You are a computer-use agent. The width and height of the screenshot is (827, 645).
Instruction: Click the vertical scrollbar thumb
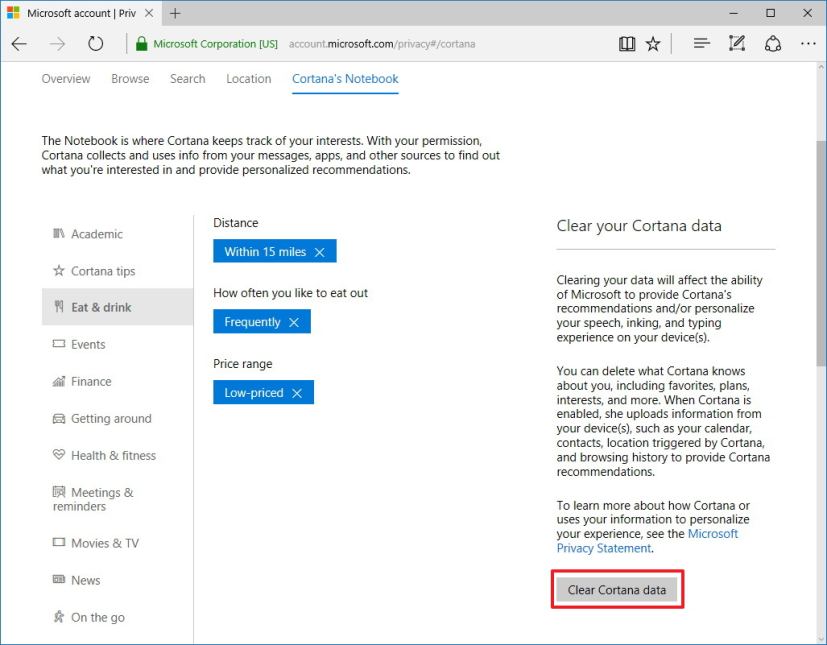point(821,253)
